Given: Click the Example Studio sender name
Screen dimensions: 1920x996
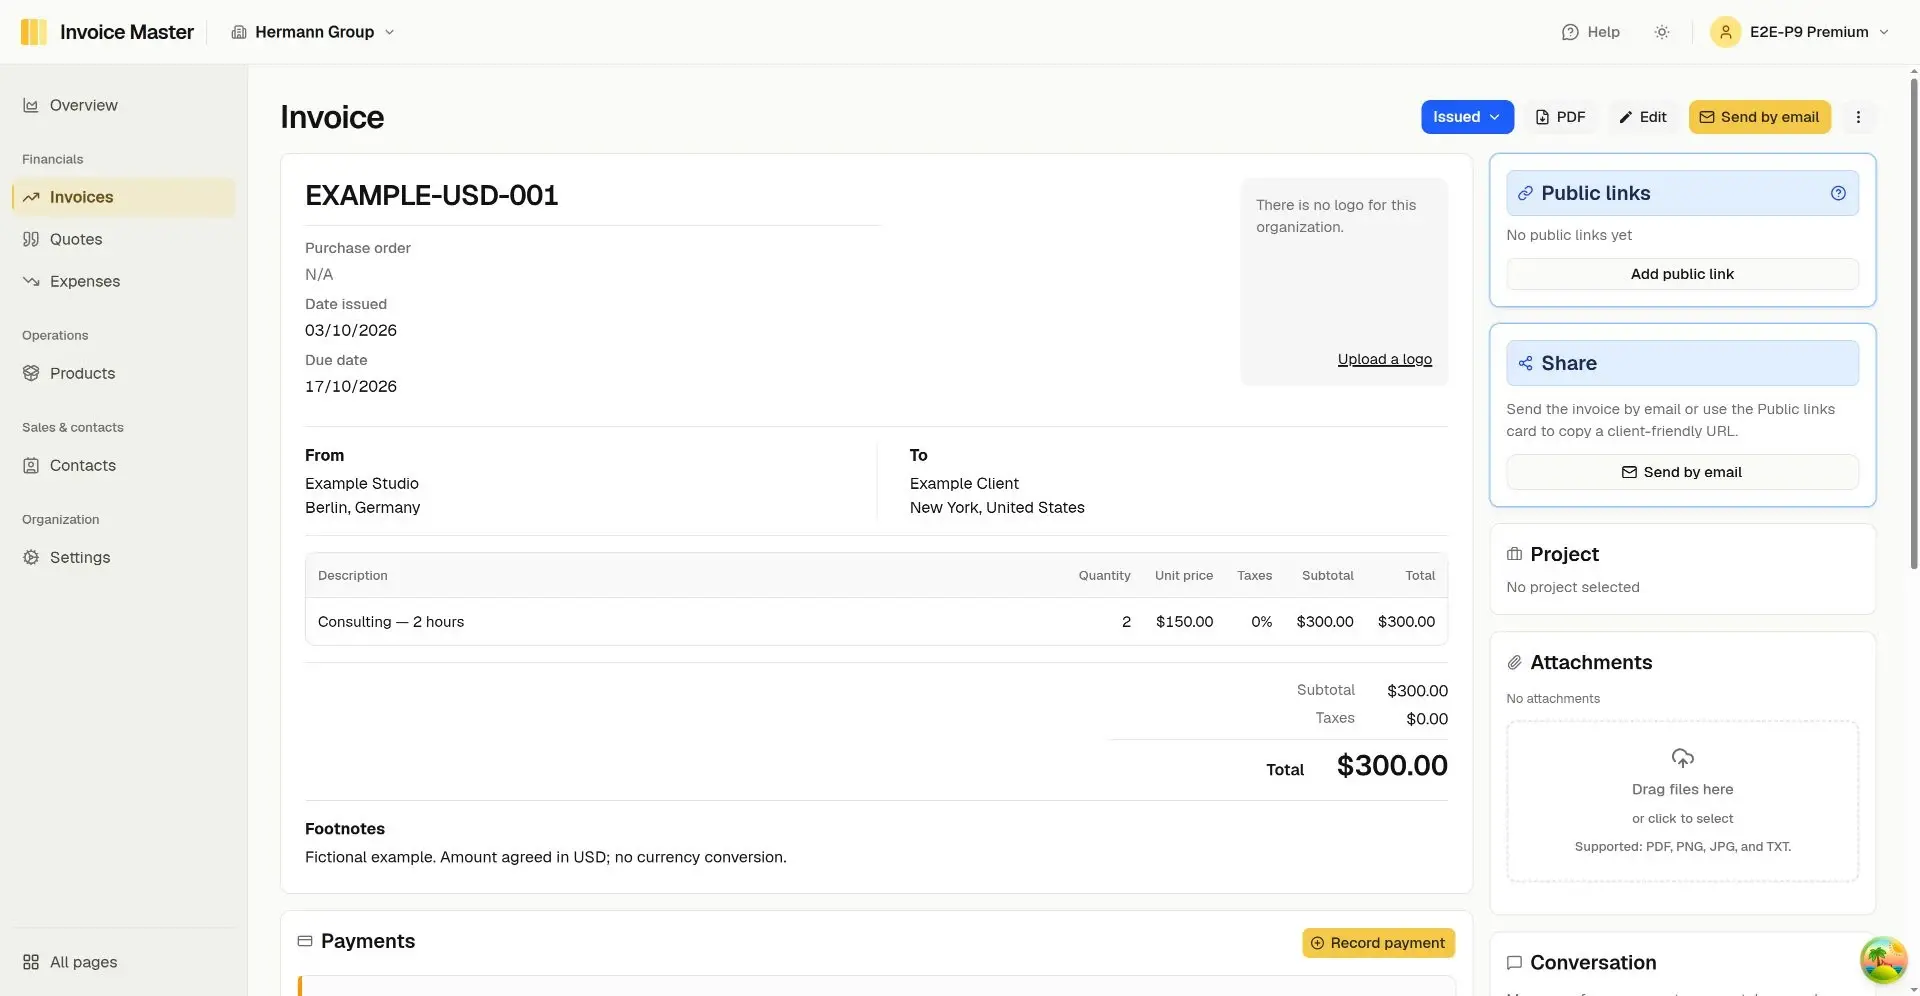Looking at the screenshot, I should [362, 483].
